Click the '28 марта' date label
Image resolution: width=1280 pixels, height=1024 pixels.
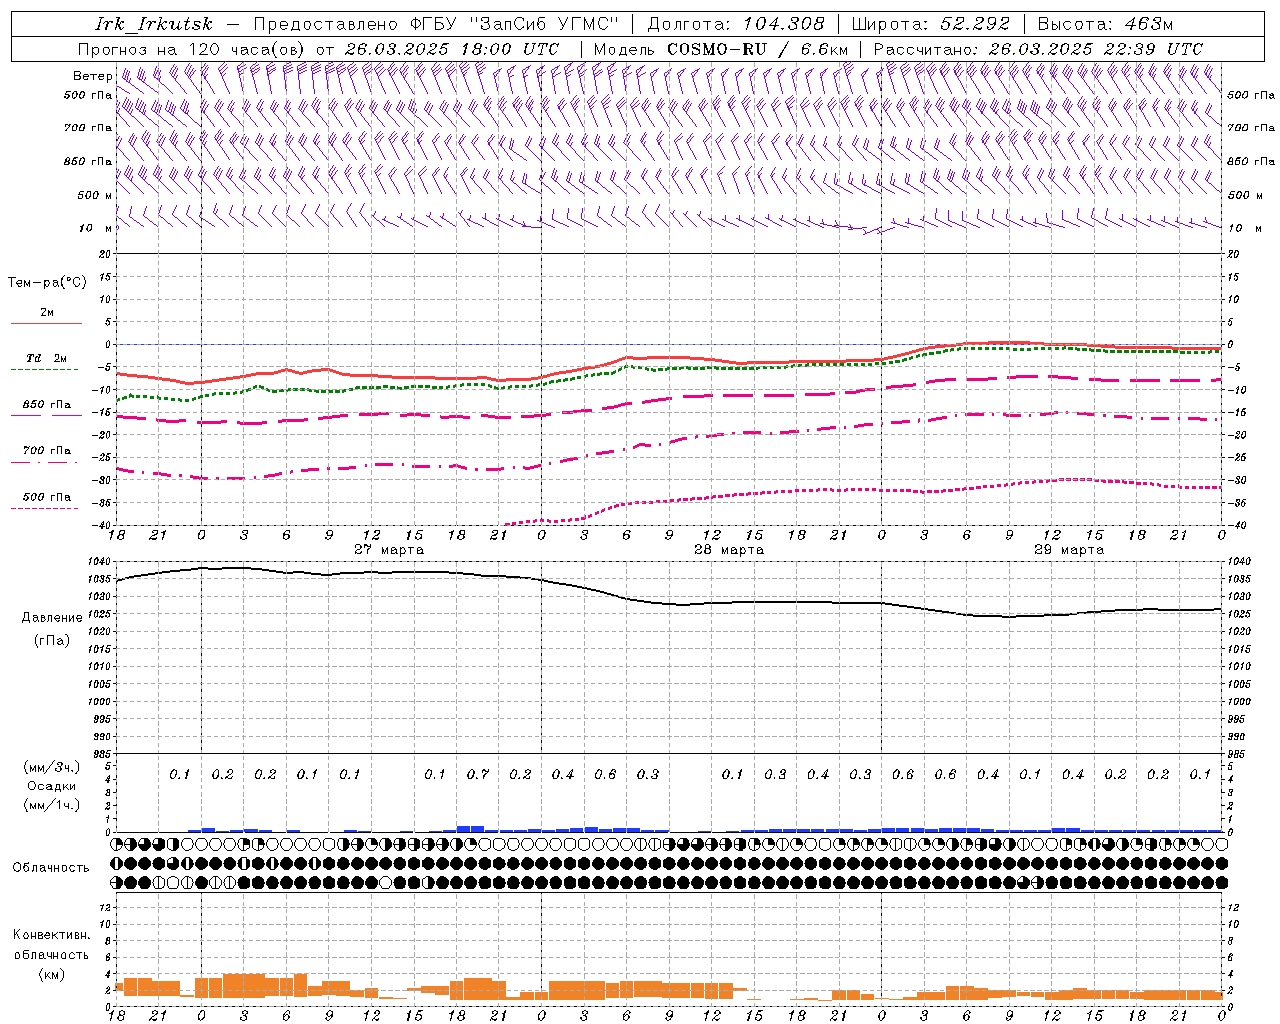729,550
